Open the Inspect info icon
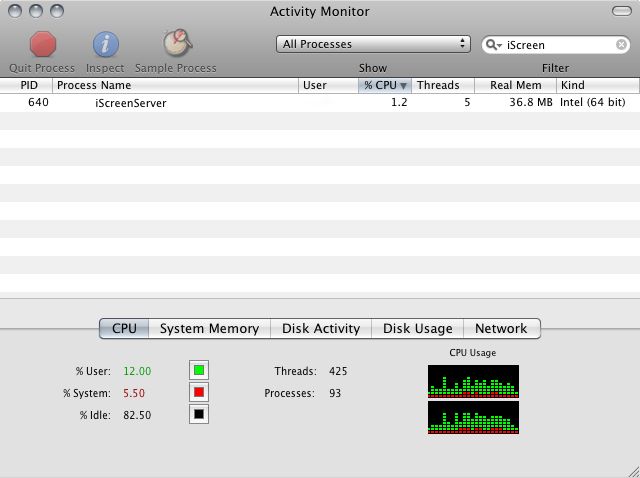 click(106, 44)
